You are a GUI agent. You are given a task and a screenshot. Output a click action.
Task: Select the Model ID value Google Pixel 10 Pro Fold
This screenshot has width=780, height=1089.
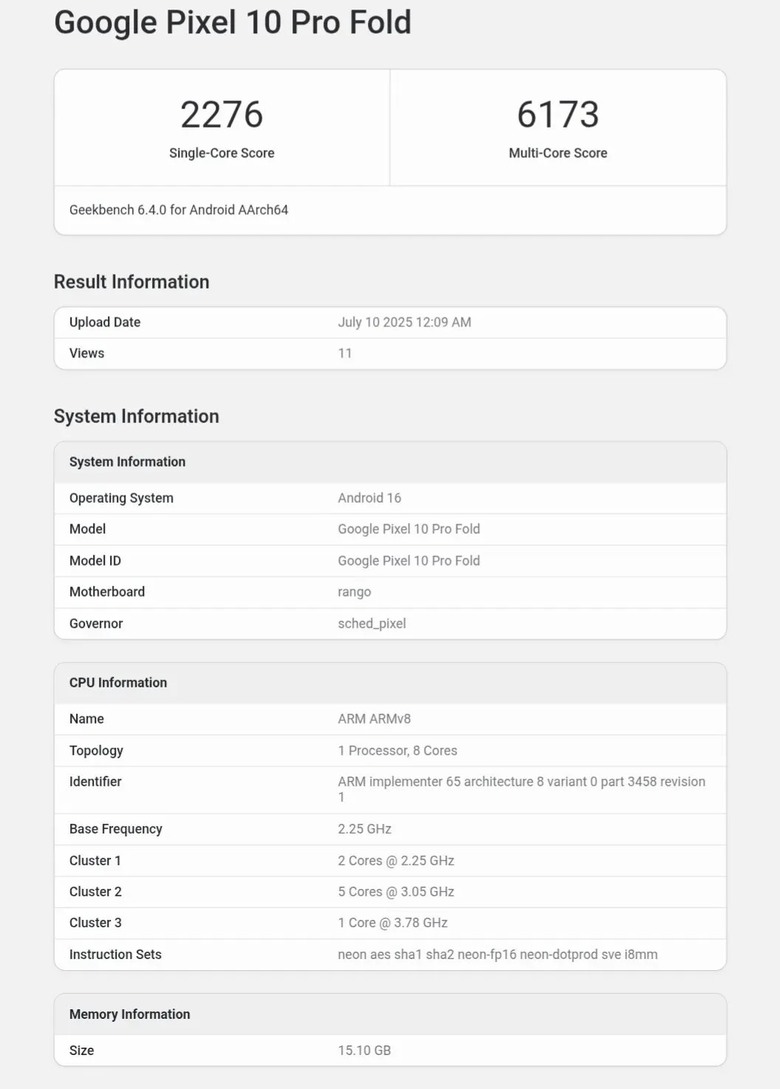pos(409,560)
